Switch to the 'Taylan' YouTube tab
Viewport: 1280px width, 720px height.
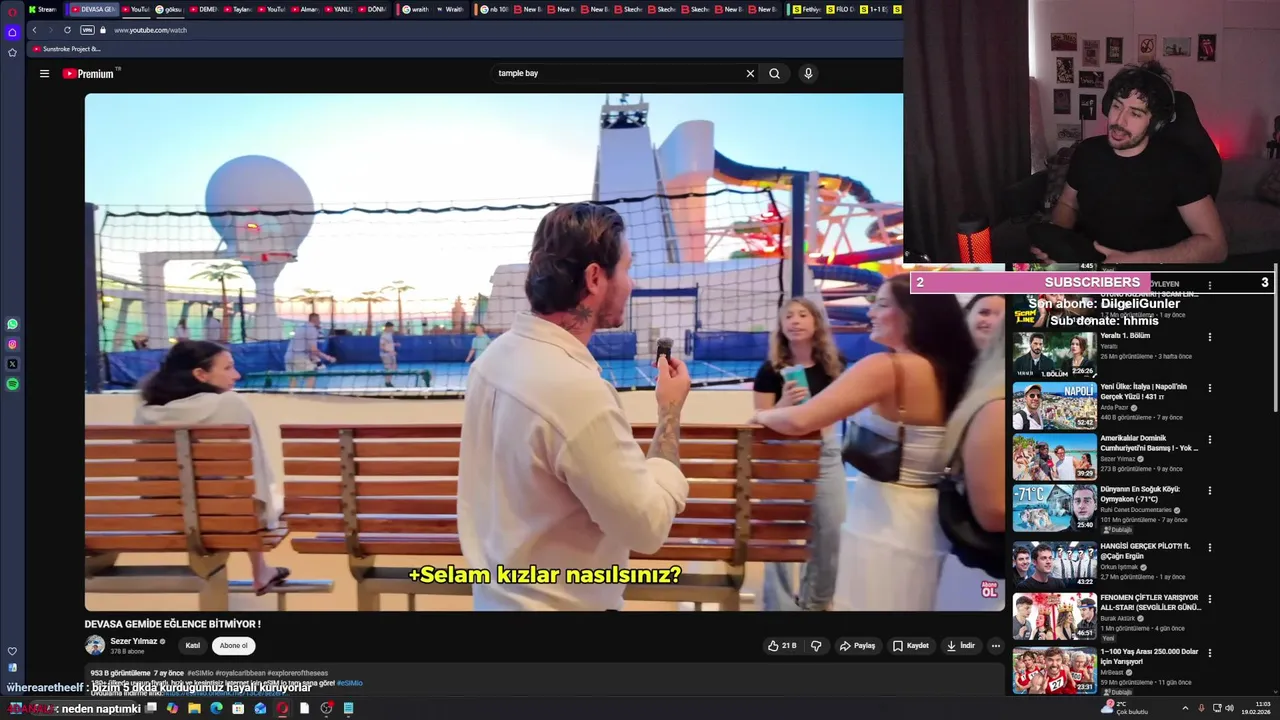236,9
